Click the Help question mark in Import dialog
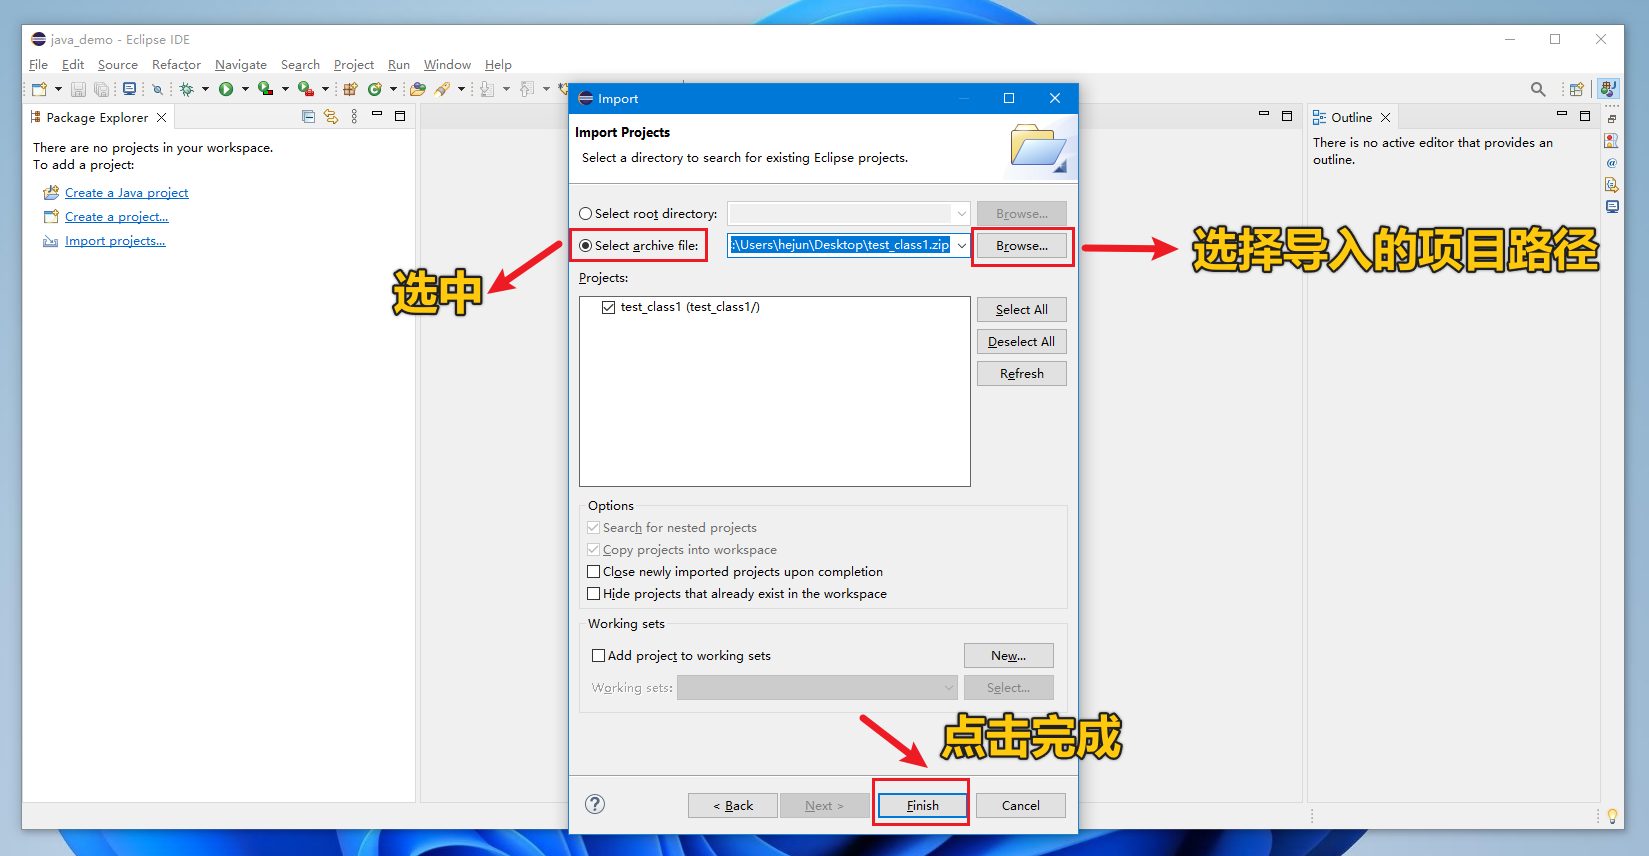 [595, 804]
